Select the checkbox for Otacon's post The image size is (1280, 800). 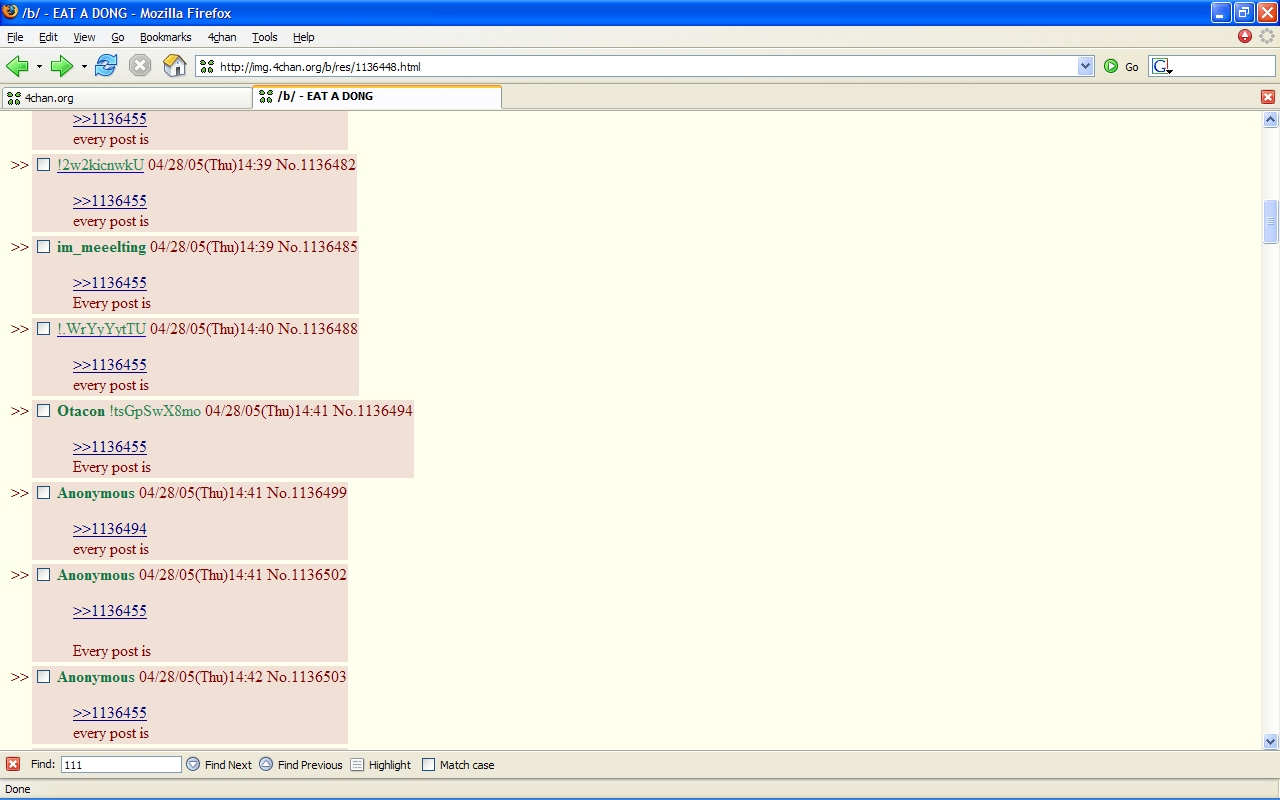coord(44,411)
